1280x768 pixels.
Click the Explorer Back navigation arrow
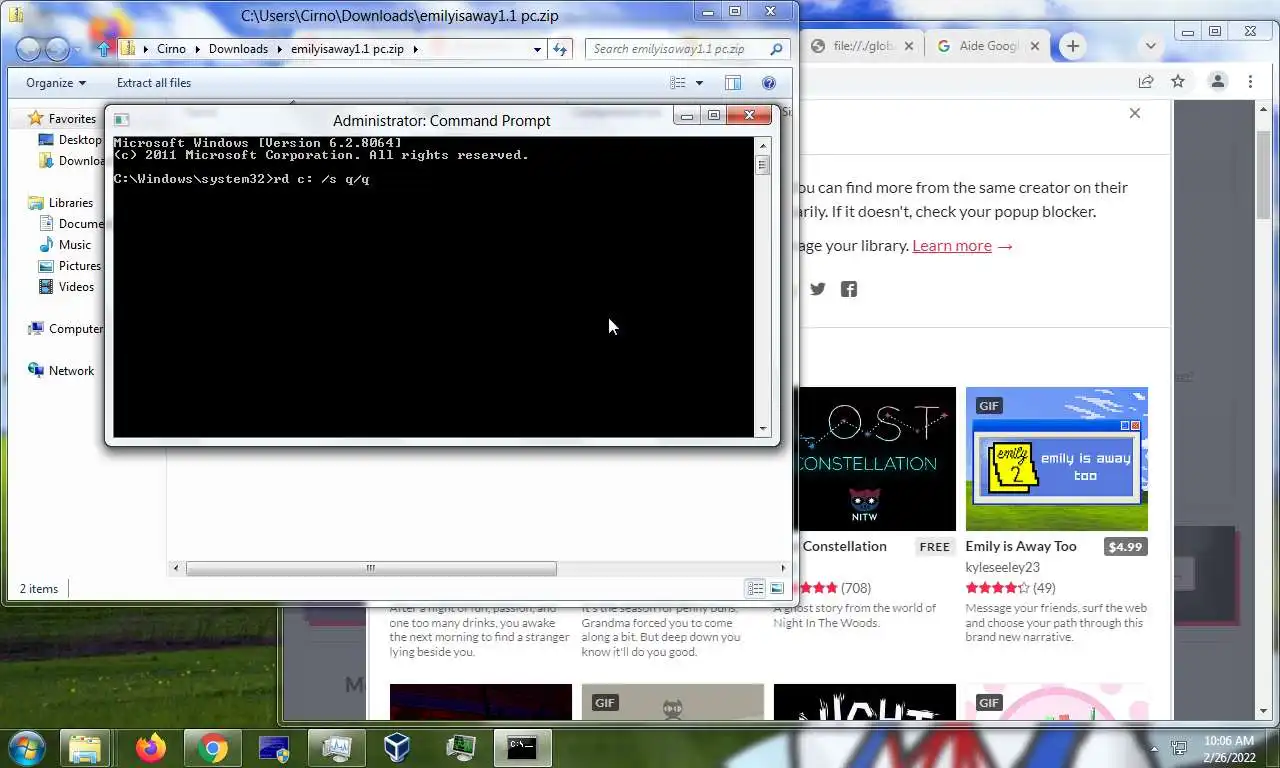coord(29,49)
